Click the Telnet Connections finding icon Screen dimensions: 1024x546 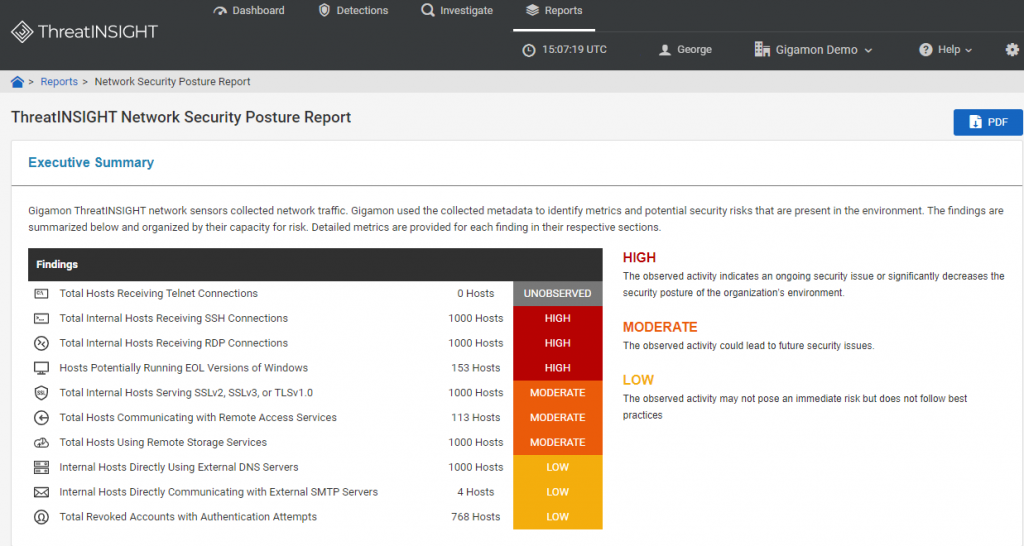pos(41,294)
